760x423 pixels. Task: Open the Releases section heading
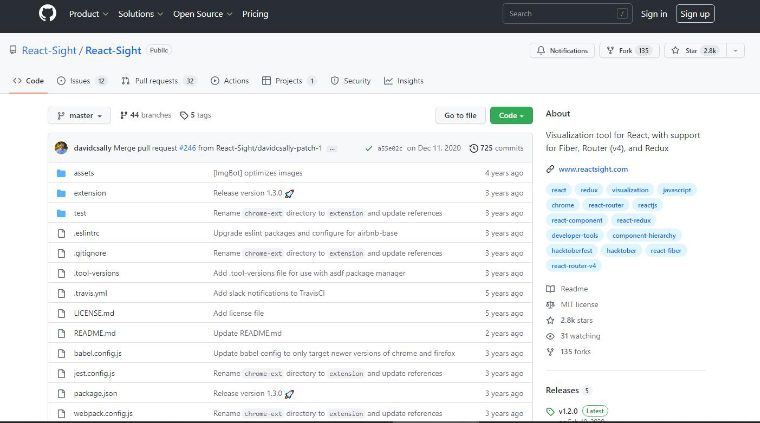[x=562, y=391]
